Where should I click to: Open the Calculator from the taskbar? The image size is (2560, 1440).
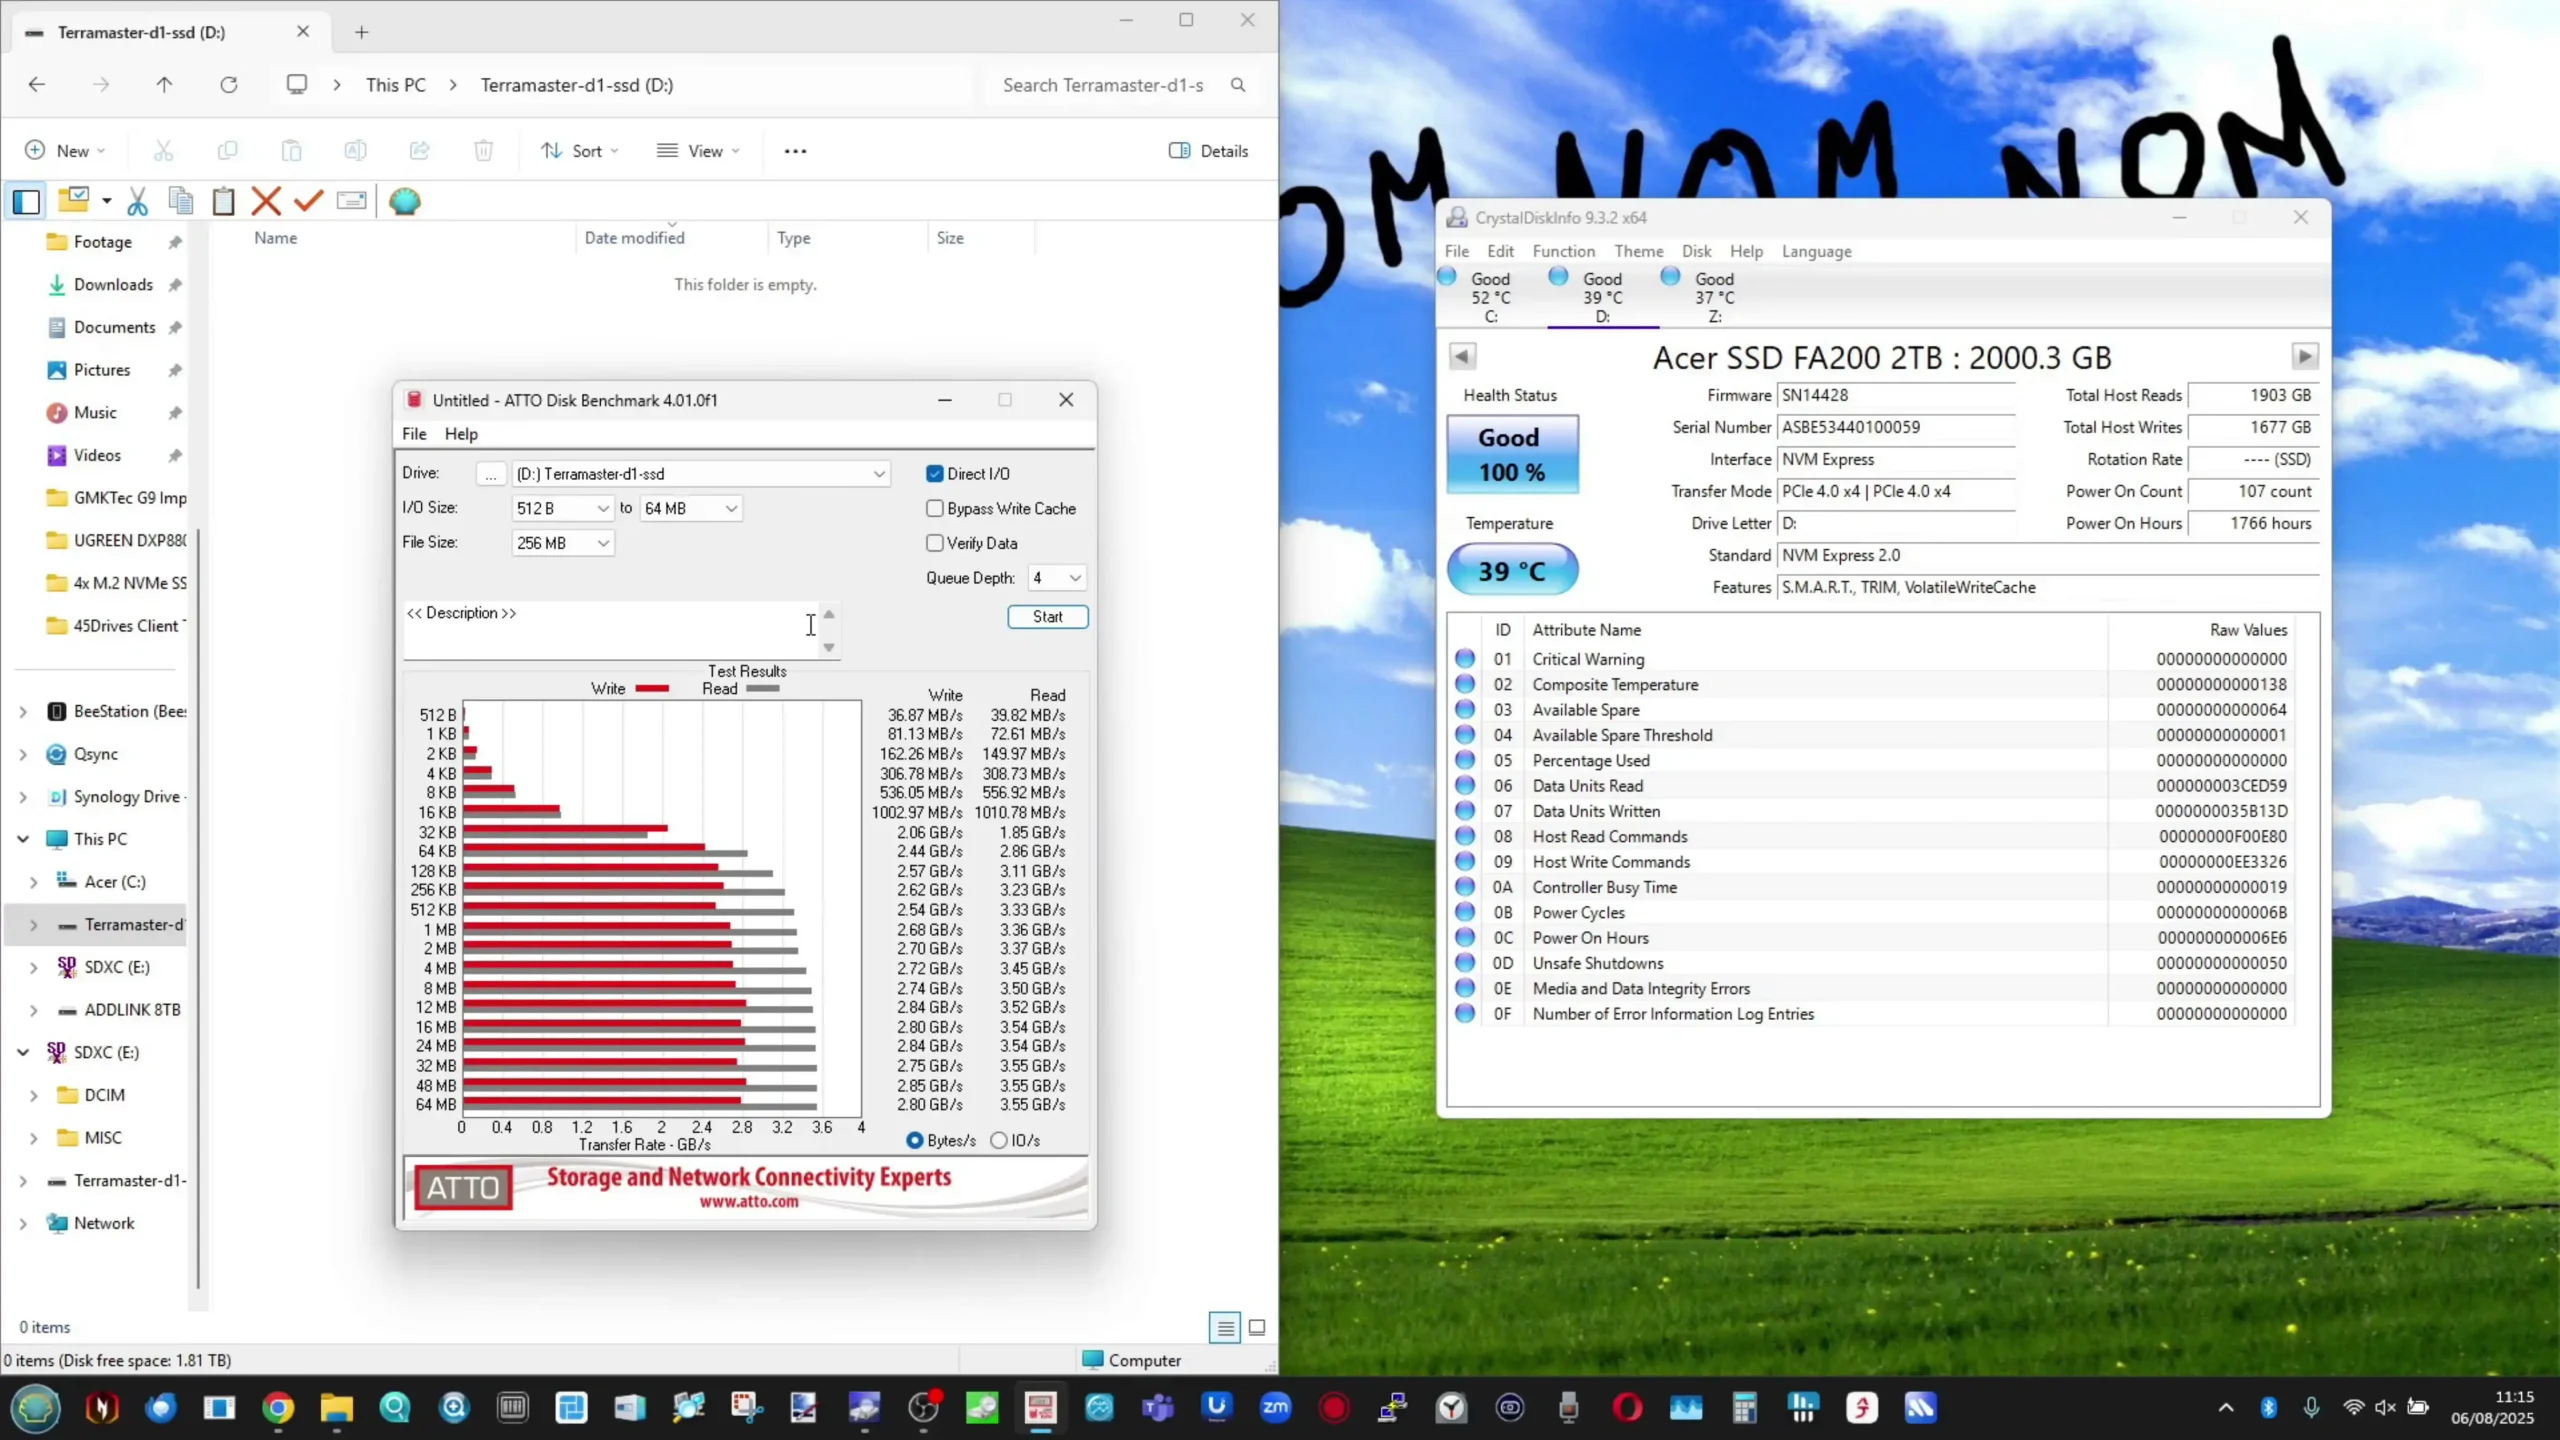coord(1745,1408)
